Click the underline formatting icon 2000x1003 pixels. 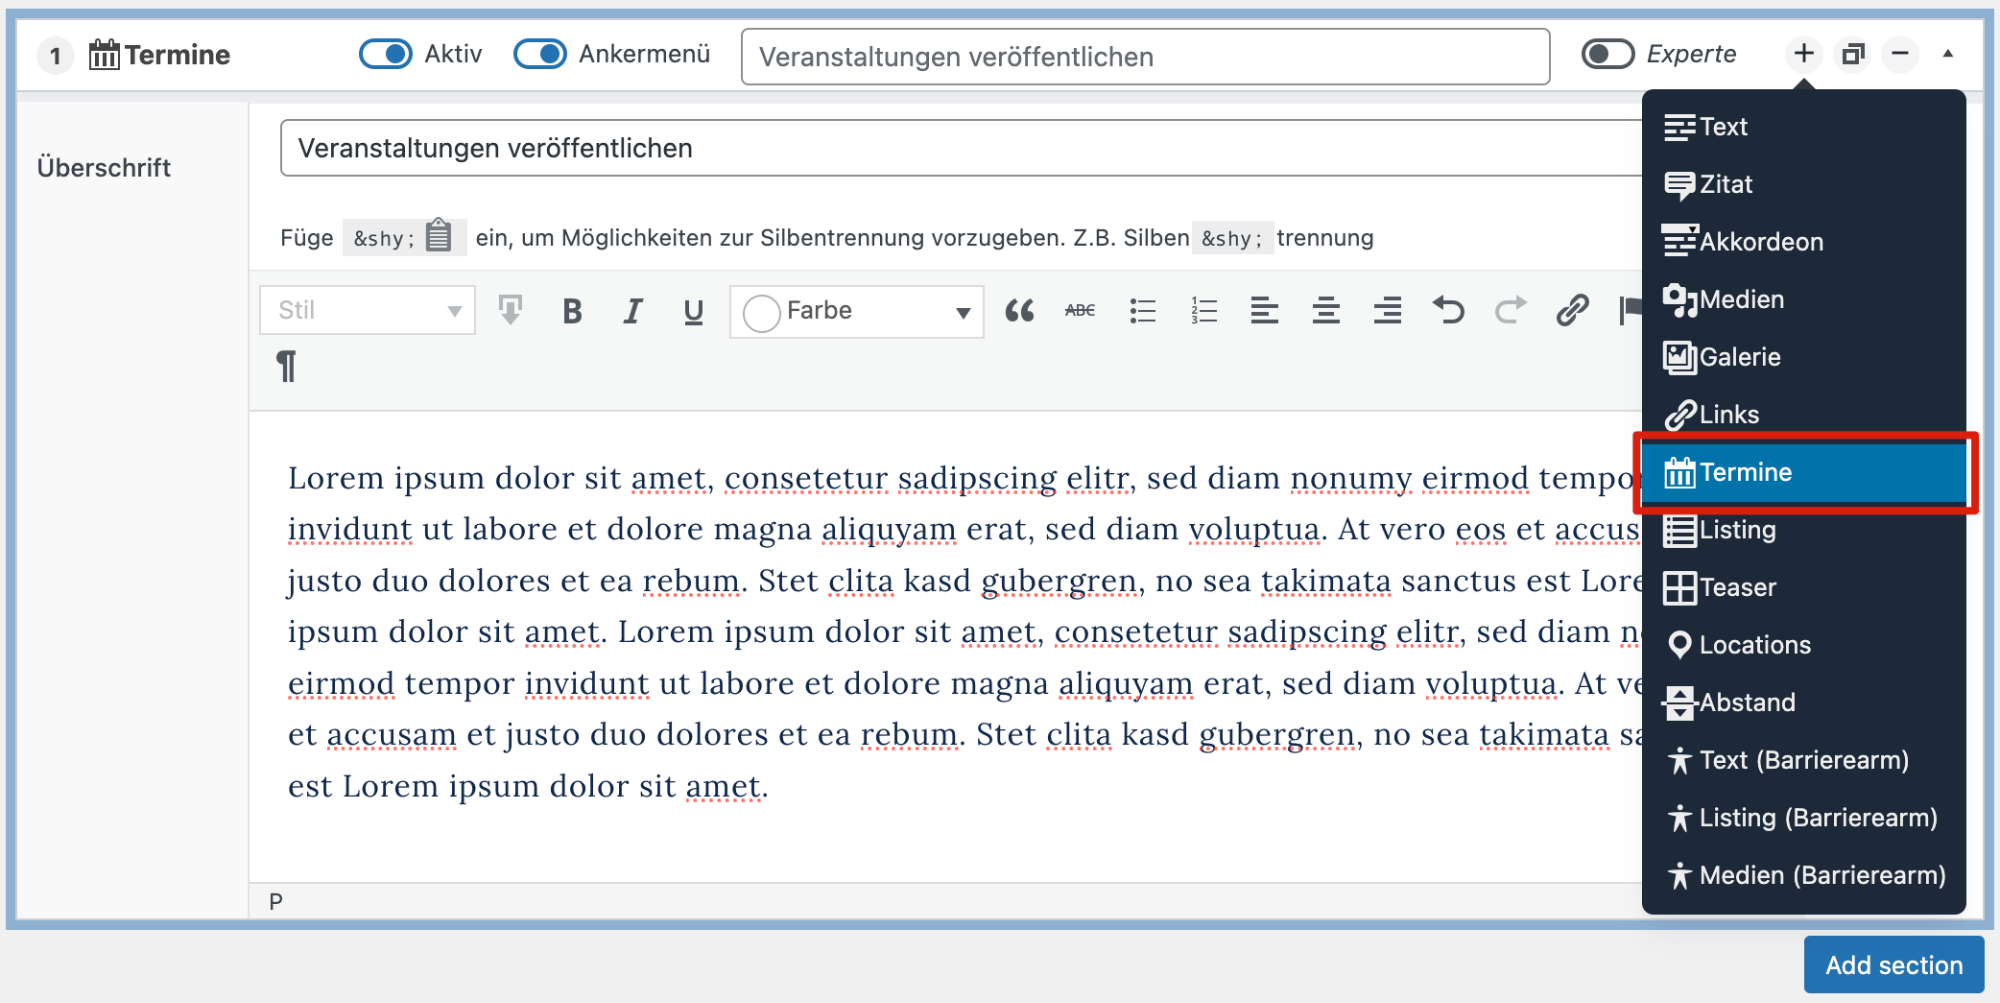(x=693, y=311)
